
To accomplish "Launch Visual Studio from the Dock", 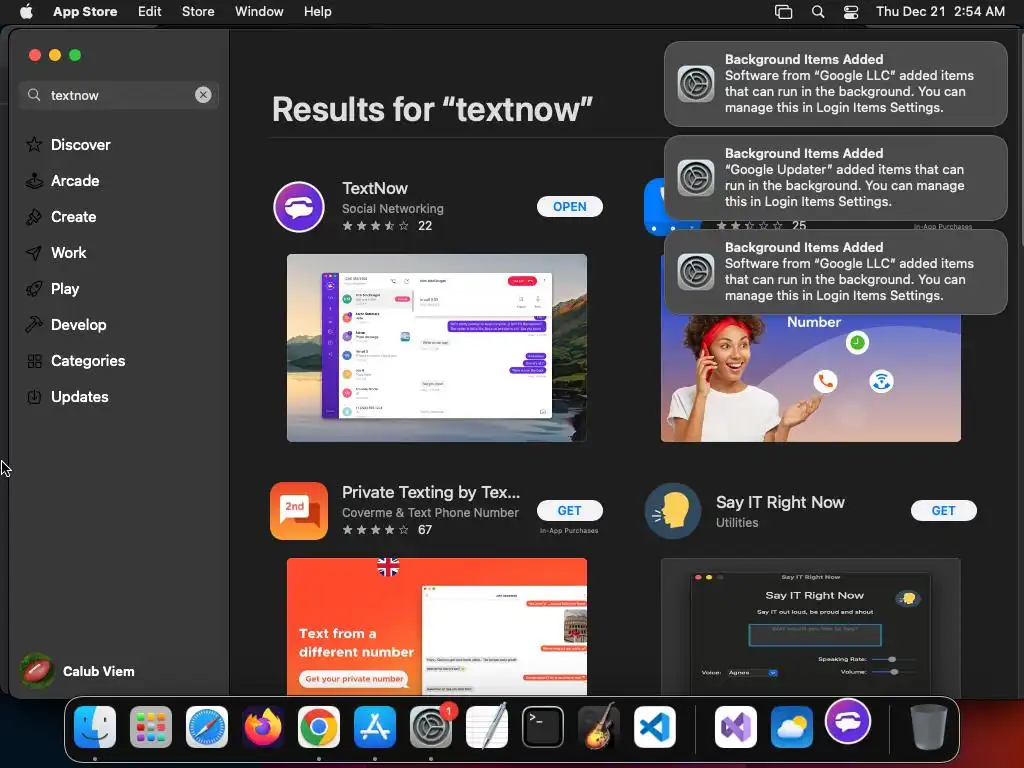I will coord(736,727).
